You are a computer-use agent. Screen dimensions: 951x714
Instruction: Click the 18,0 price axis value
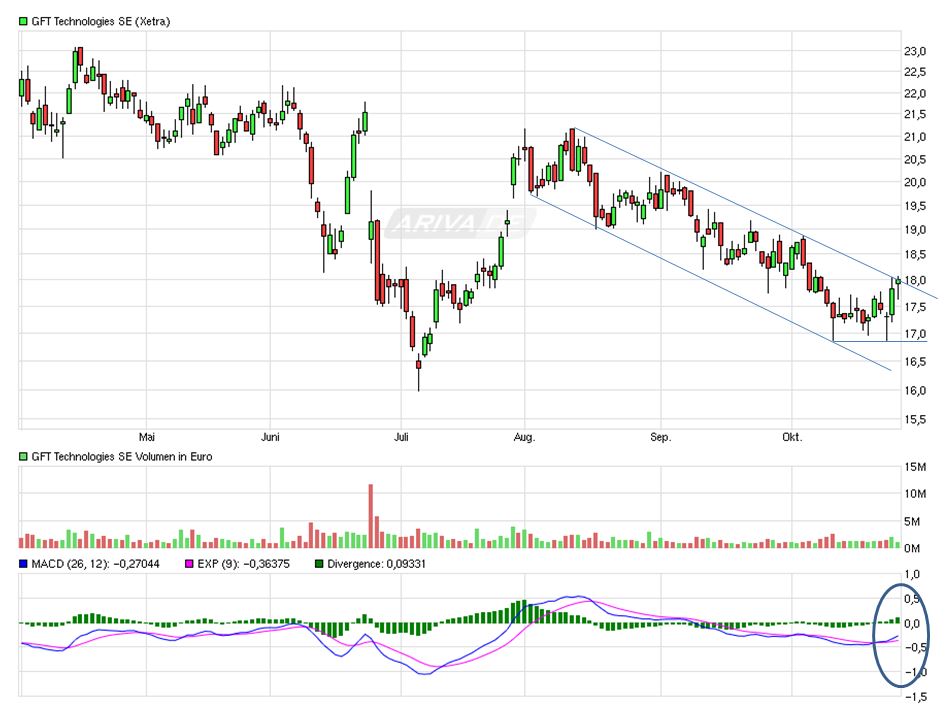click(x=915, y=280)
